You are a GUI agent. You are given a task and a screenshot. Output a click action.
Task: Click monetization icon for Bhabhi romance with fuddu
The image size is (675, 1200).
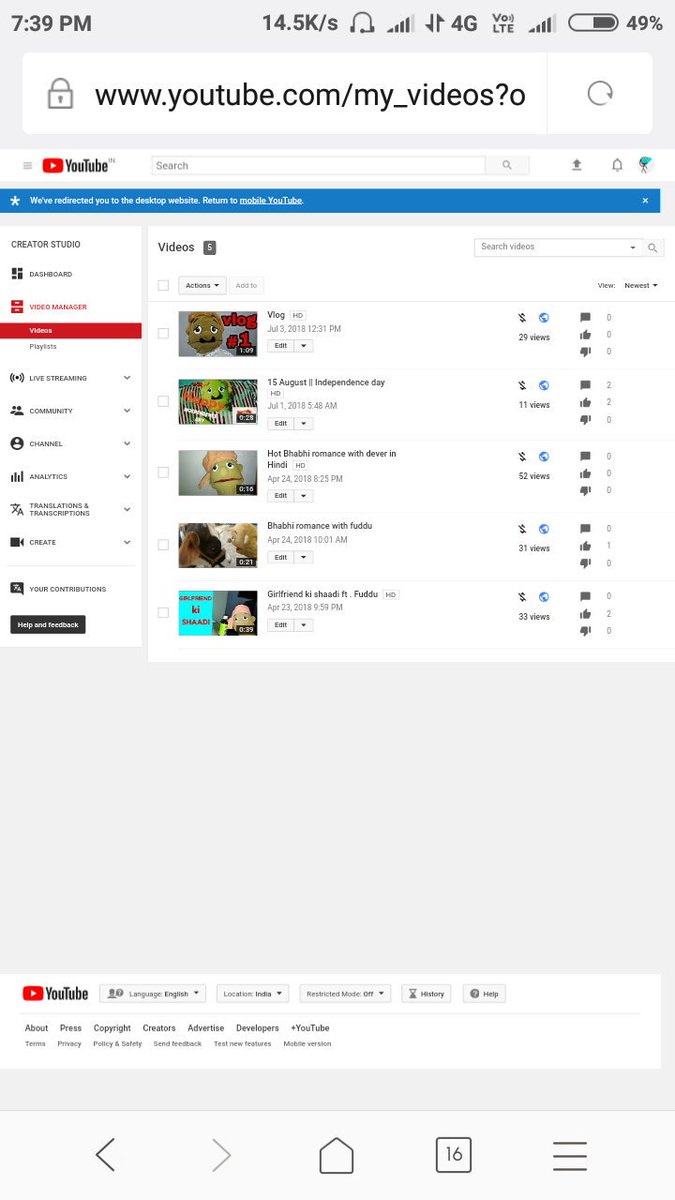click(x=522, y=529)
